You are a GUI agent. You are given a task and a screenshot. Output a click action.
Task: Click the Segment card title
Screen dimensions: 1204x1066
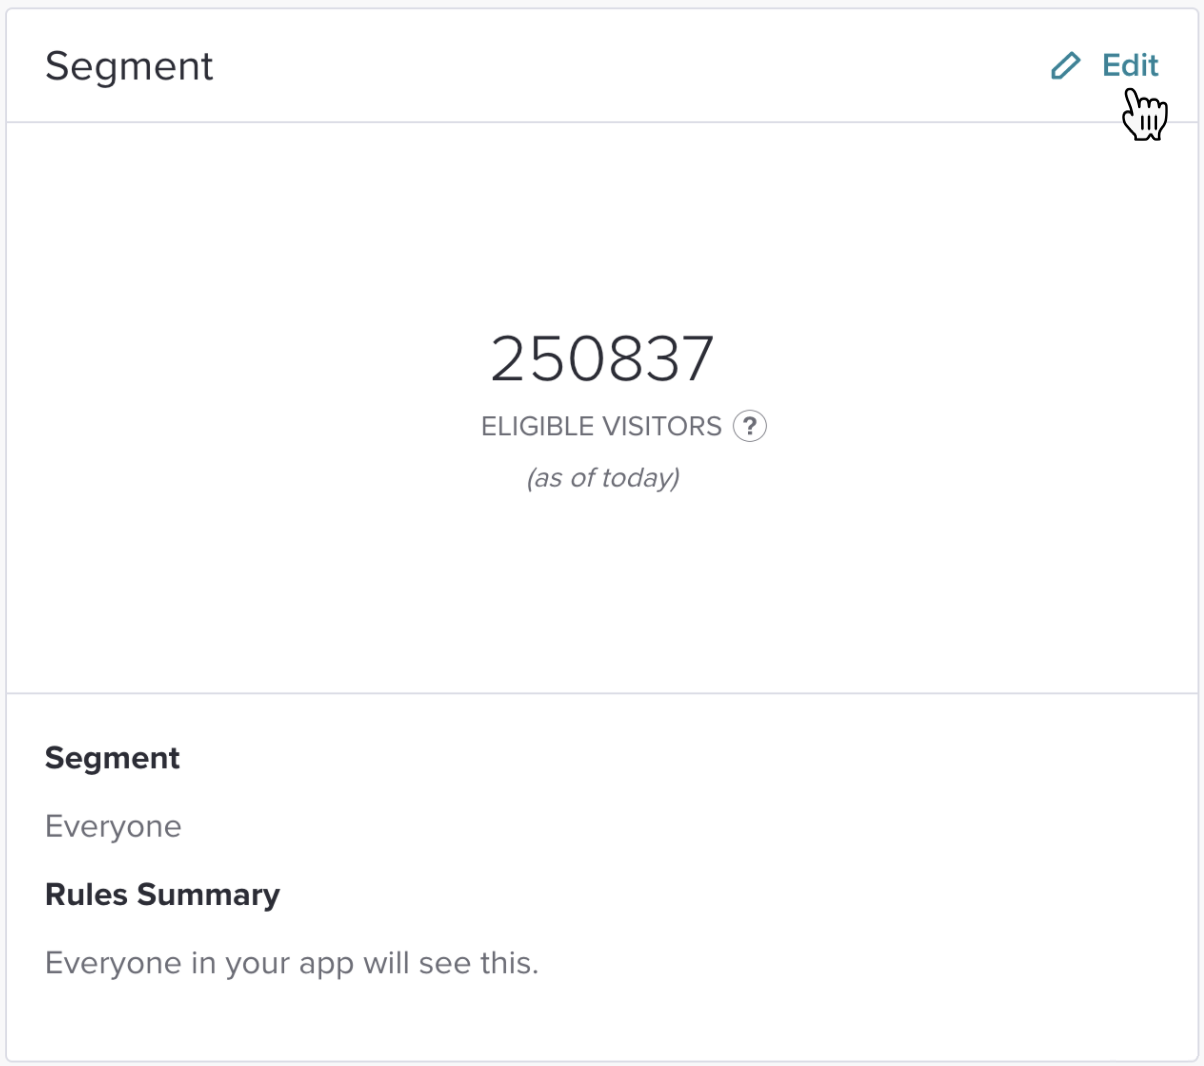[129, 67]
